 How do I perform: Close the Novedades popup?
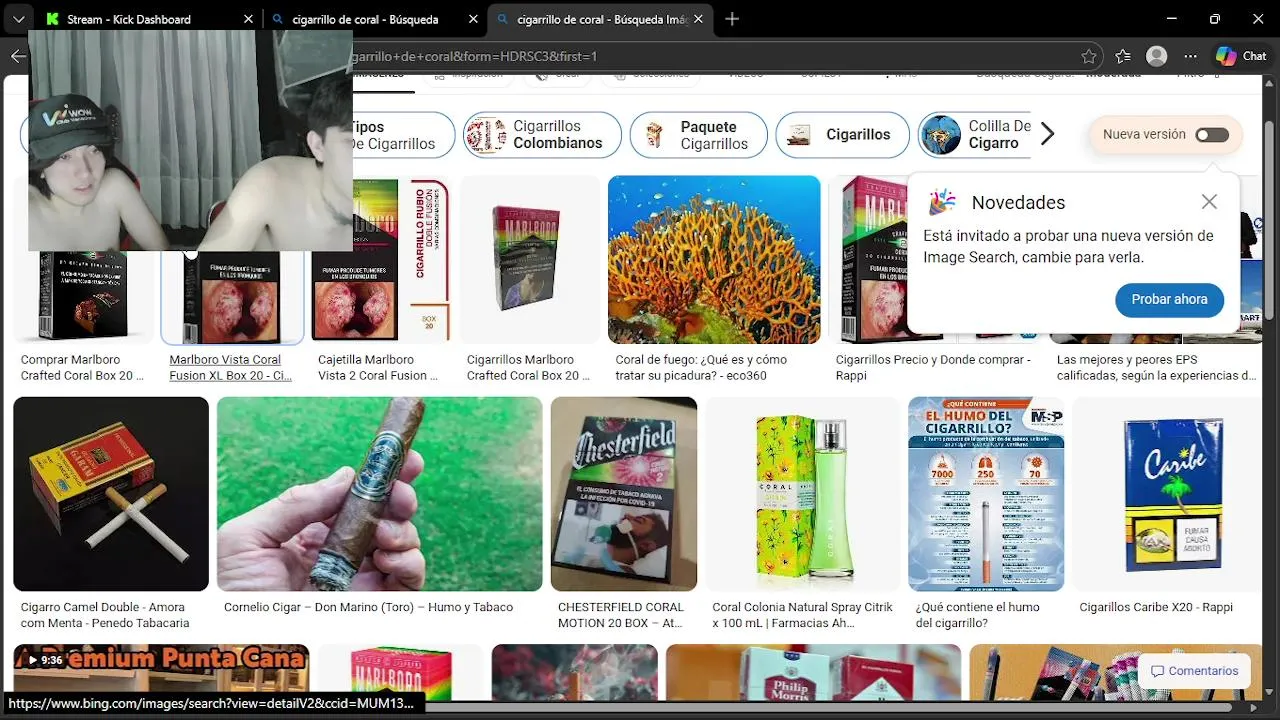1209,202
